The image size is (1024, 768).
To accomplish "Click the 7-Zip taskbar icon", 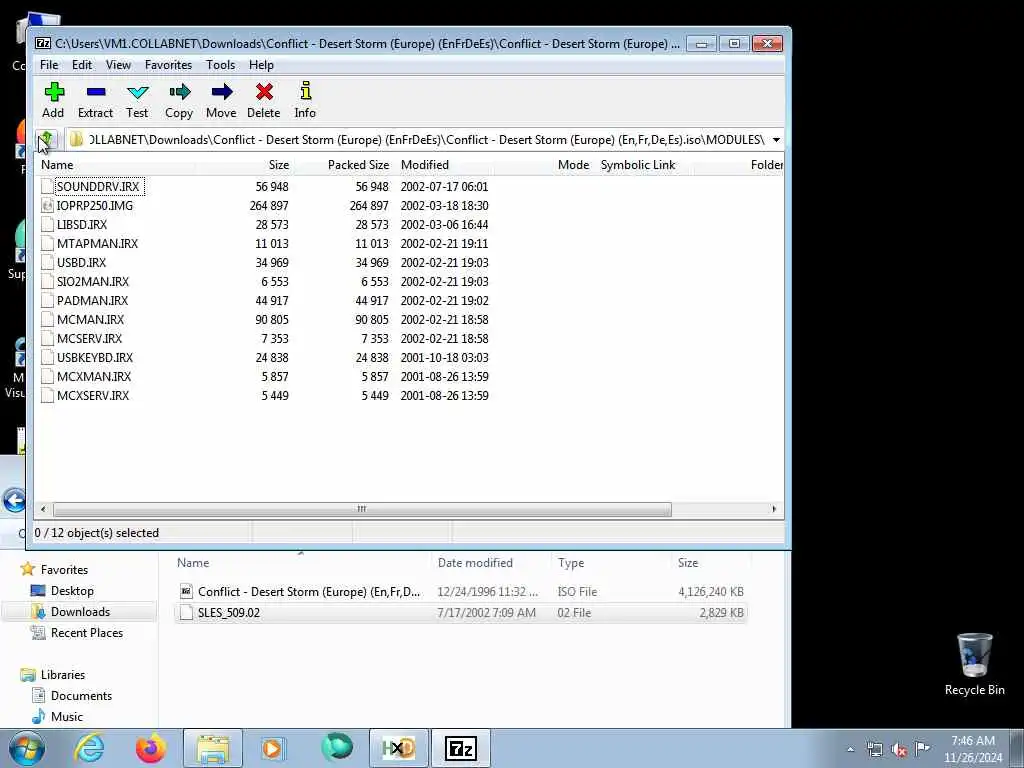I will tap(460, 748).
